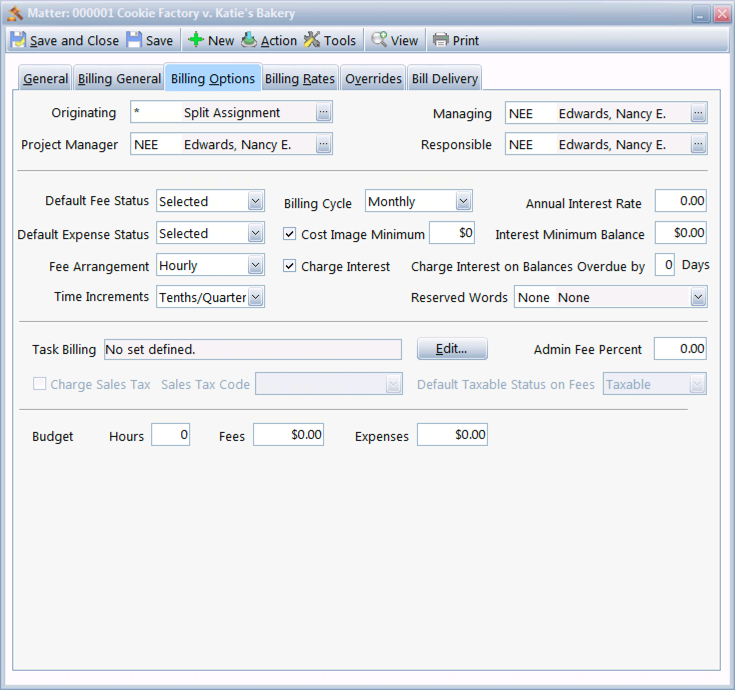Open the Tools wrench icon
Screen dimensions: 735x690
click(x=312, y=41)
